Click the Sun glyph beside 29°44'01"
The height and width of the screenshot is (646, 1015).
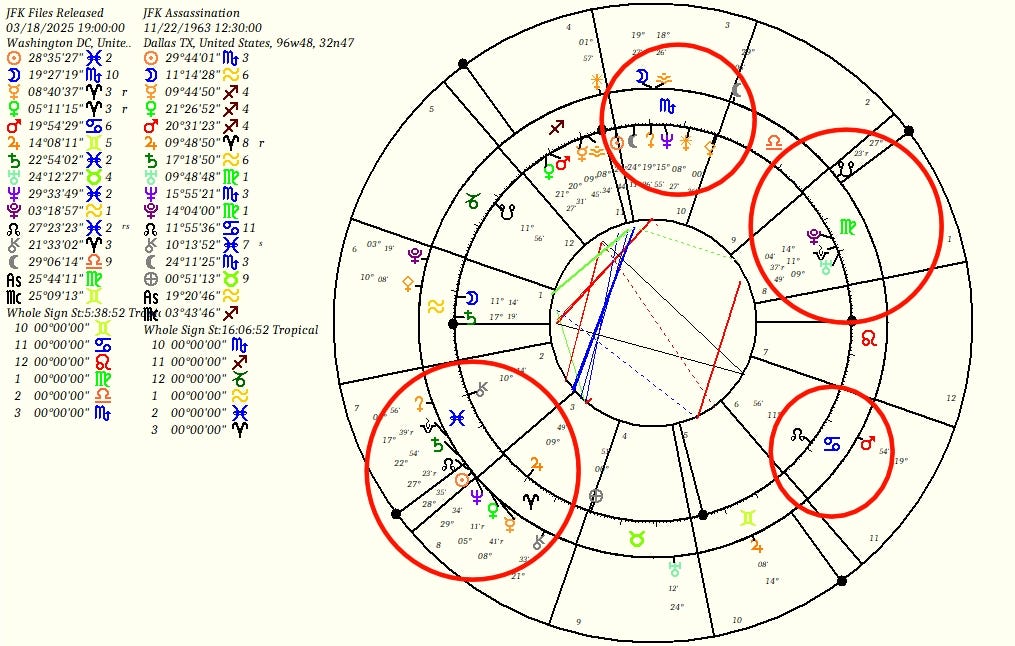pyautogui.click(x=151, y=58)
